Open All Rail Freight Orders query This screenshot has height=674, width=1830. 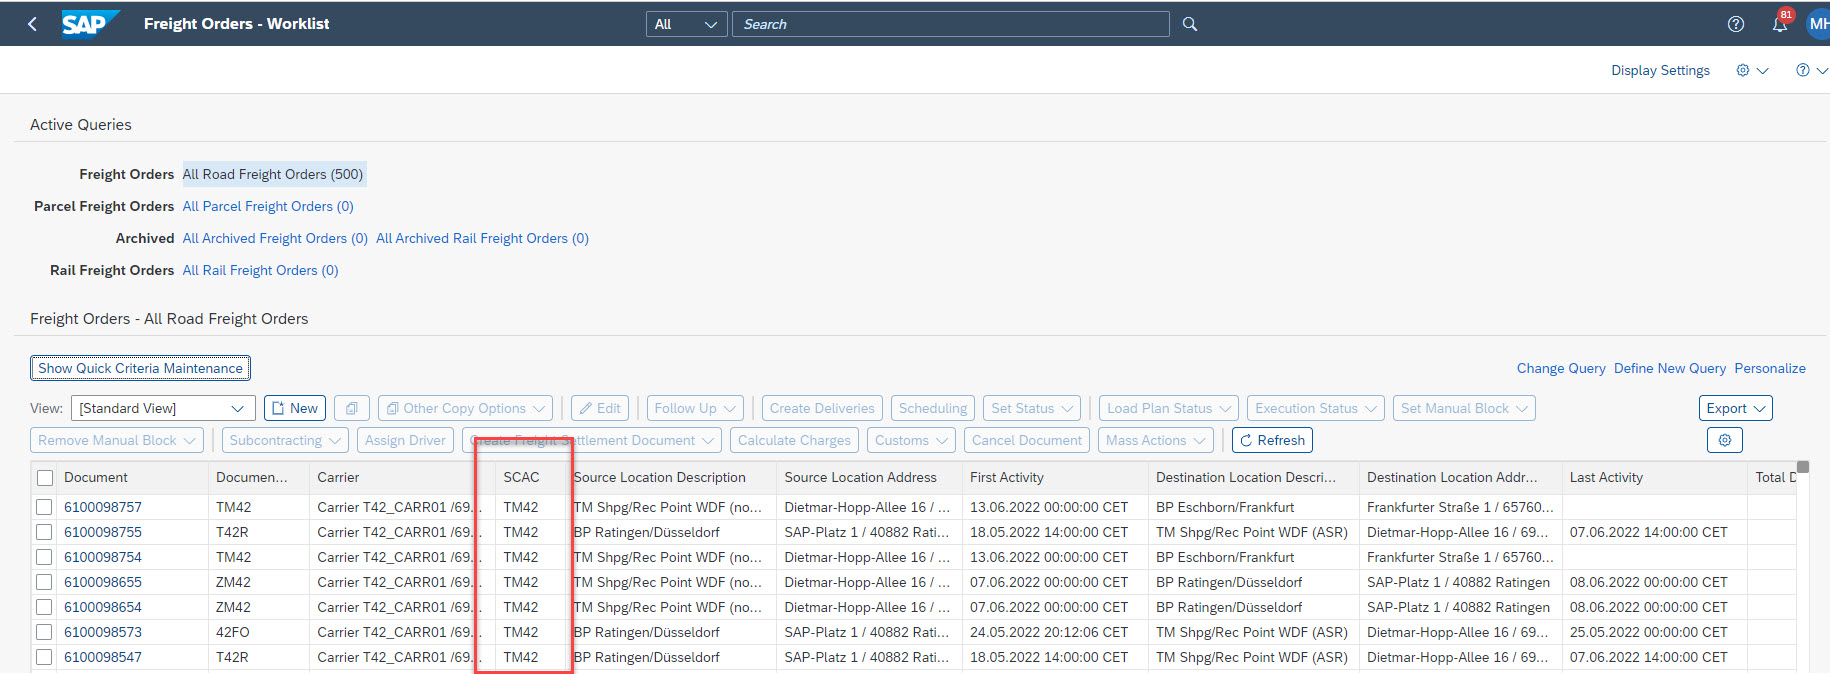[x=260, y=270]
